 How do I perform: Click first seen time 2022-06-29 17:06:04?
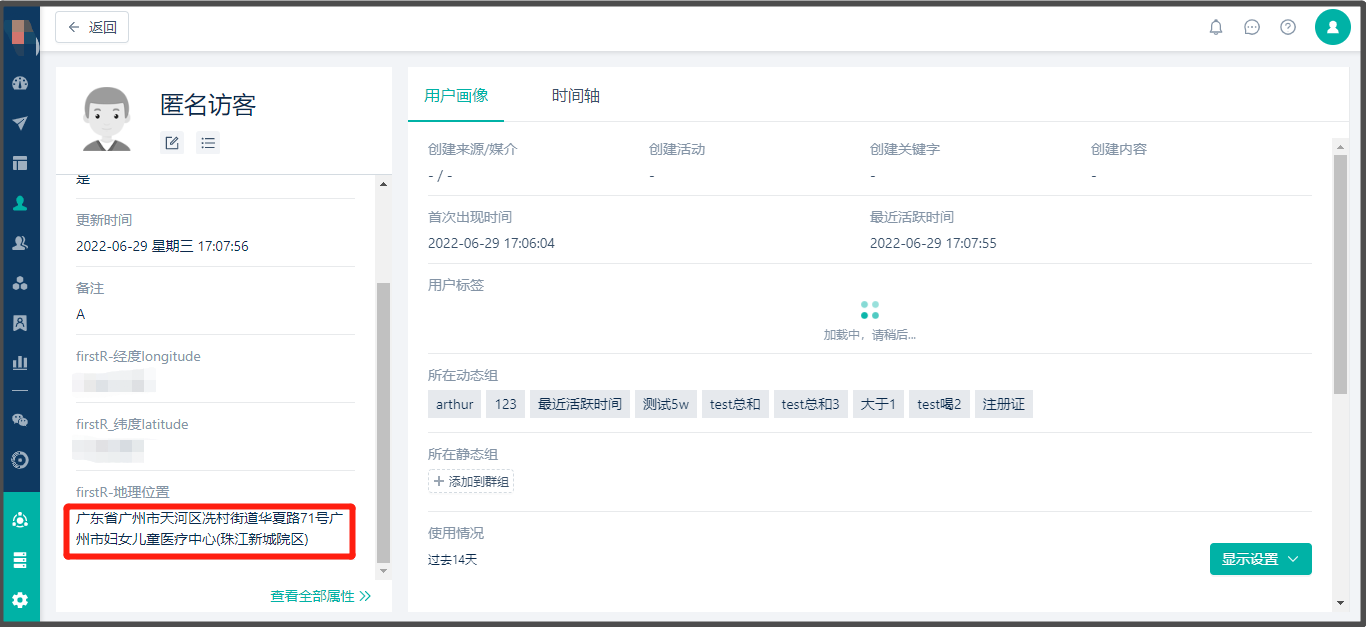pos(491,243)
